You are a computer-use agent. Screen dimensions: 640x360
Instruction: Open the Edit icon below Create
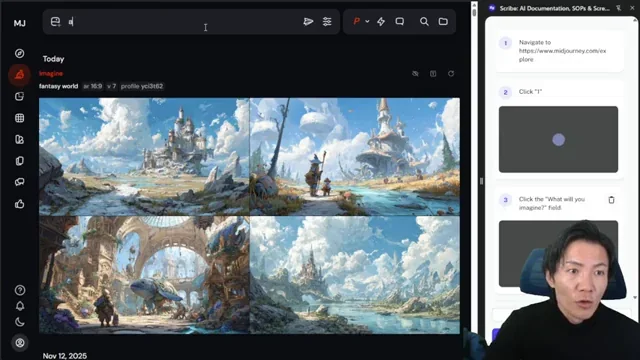[x=19, y=96]
